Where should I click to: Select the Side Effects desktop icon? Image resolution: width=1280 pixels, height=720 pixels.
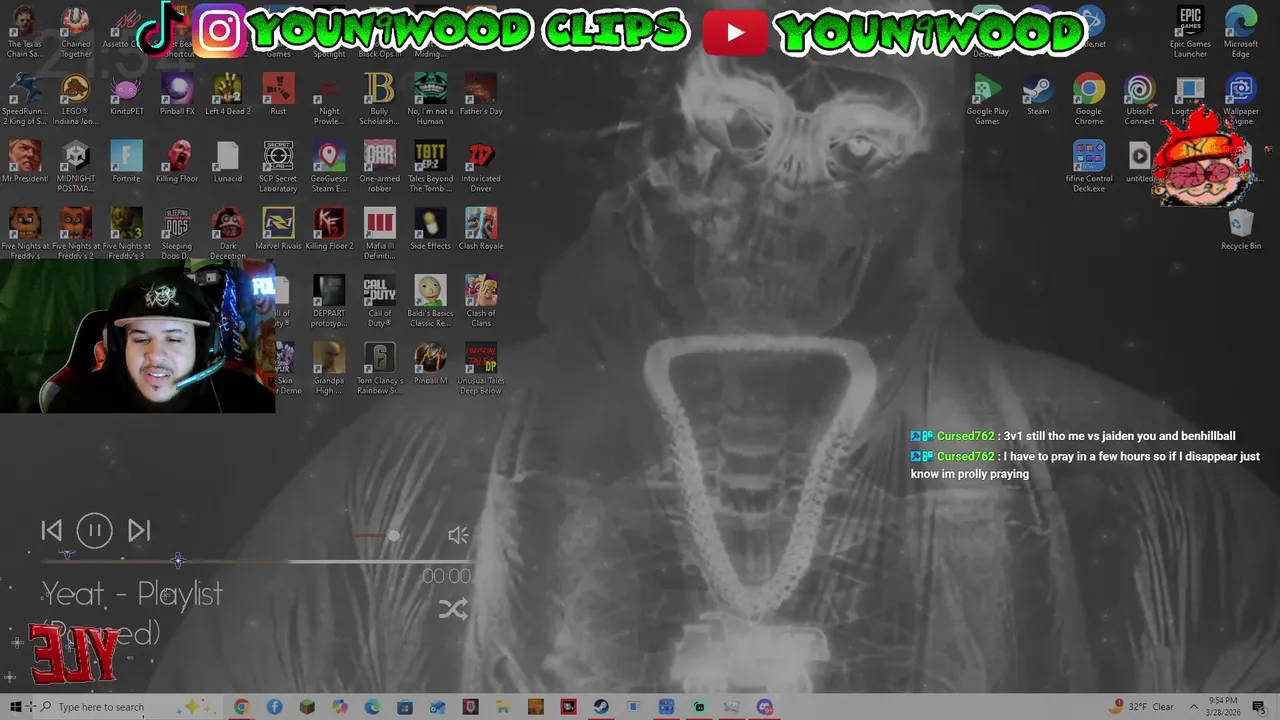[x=430, y=229]
